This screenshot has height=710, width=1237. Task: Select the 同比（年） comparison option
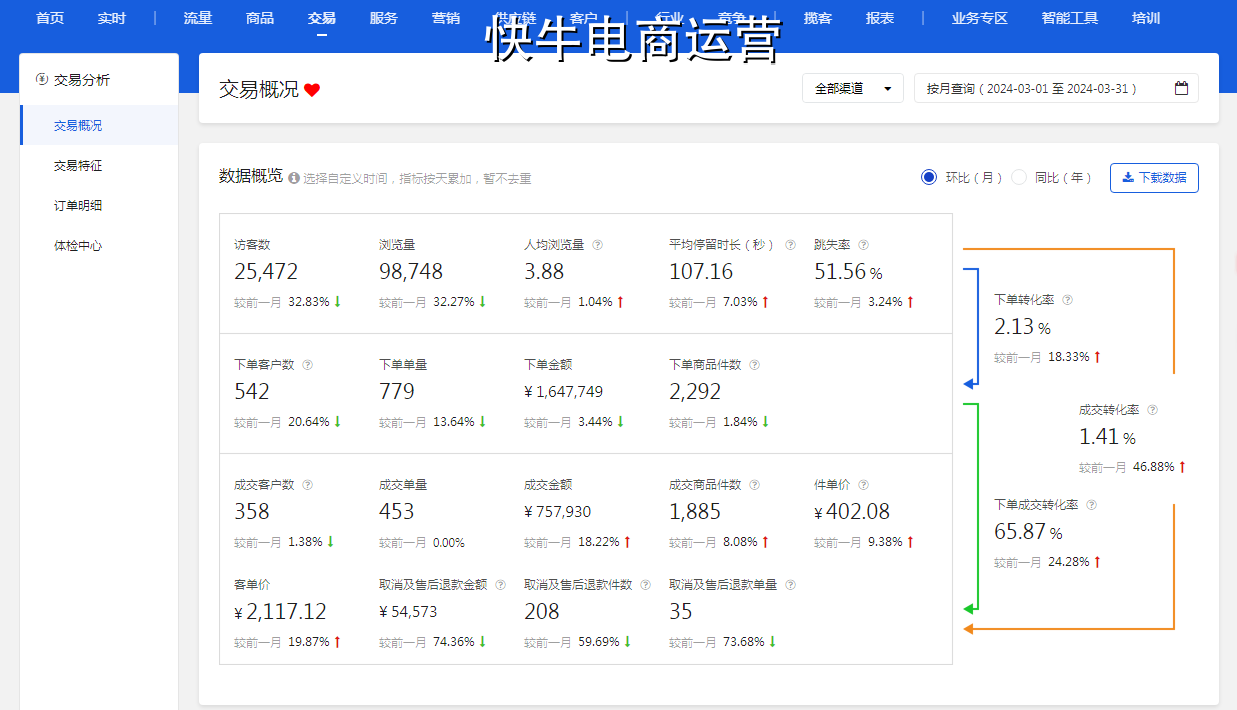1019,177
